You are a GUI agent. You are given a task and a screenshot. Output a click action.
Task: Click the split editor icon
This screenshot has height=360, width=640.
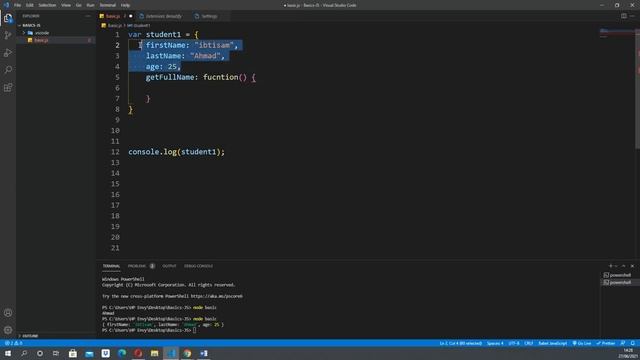pos(624,16)
